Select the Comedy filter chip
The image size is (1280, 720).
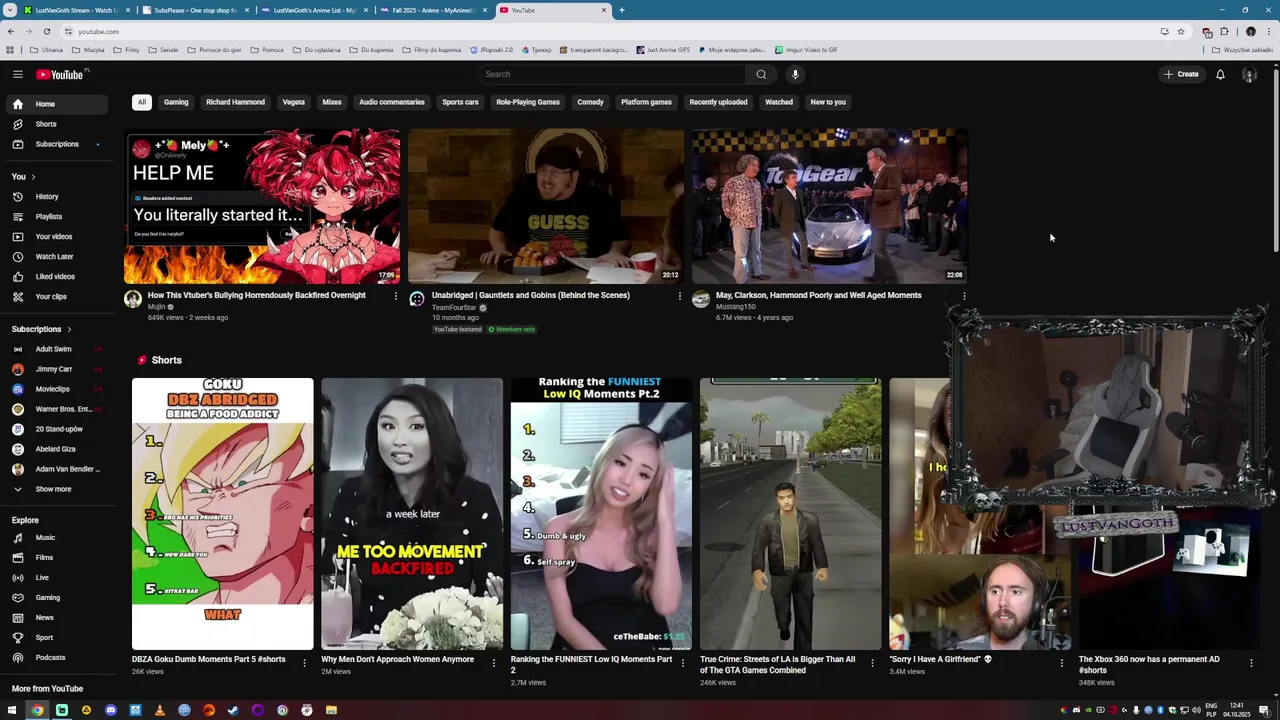tap(590, 102)
